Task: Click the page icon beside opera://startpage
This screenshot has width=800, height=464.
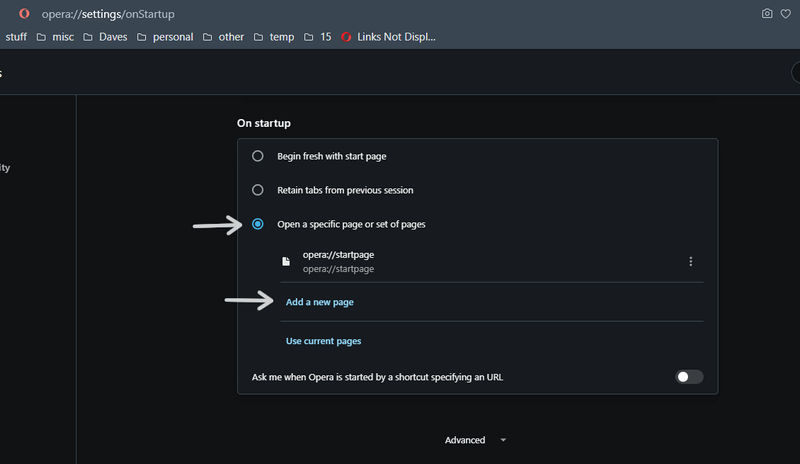Action: (286, 261)
